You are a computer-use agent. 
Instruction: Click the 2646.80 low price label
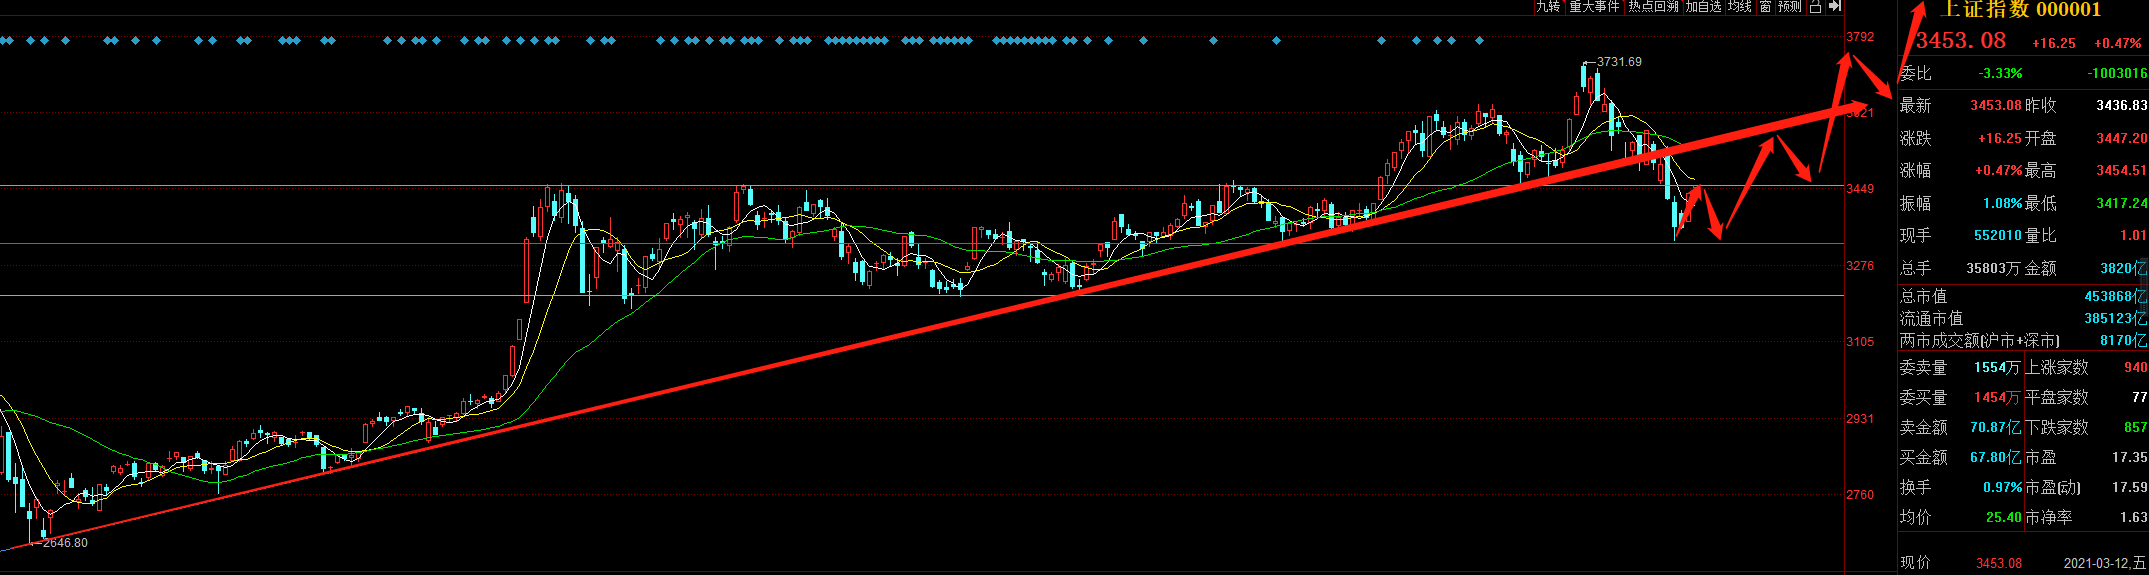pos(65,543)
